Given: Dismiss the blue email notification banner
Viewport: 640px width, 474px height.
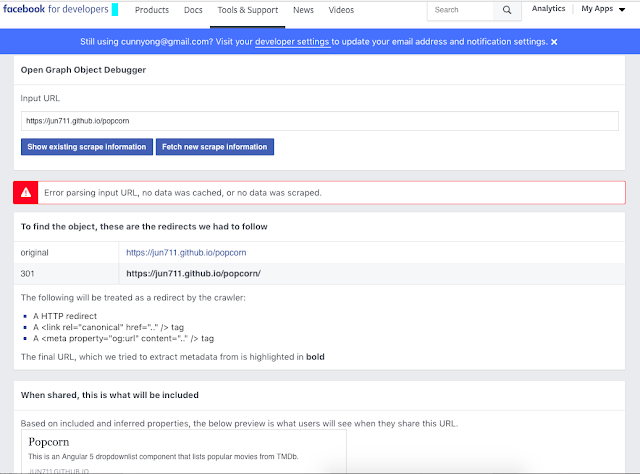Looking at the screenshot, I should pyautogui.click(x=554, y=42).
